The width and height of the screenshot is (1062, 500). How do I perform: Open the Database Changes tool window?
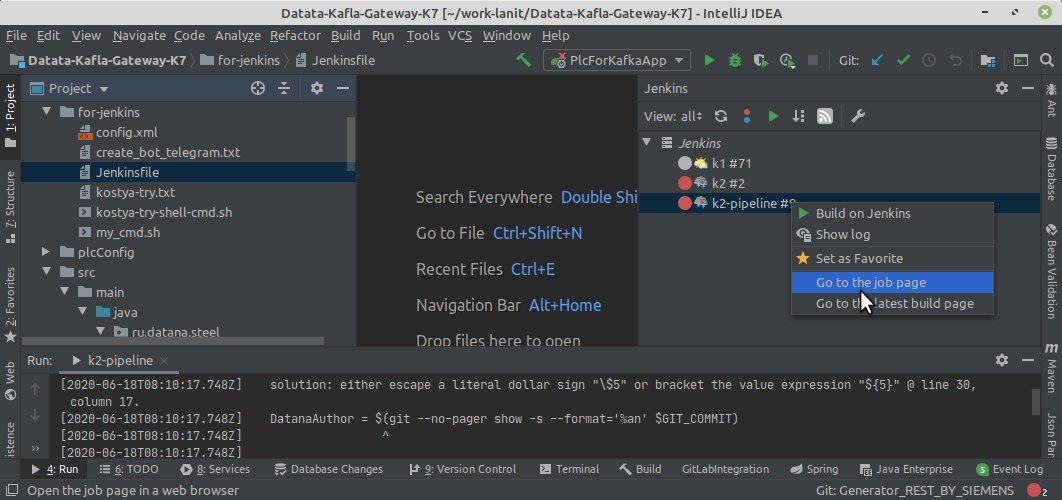328,469
